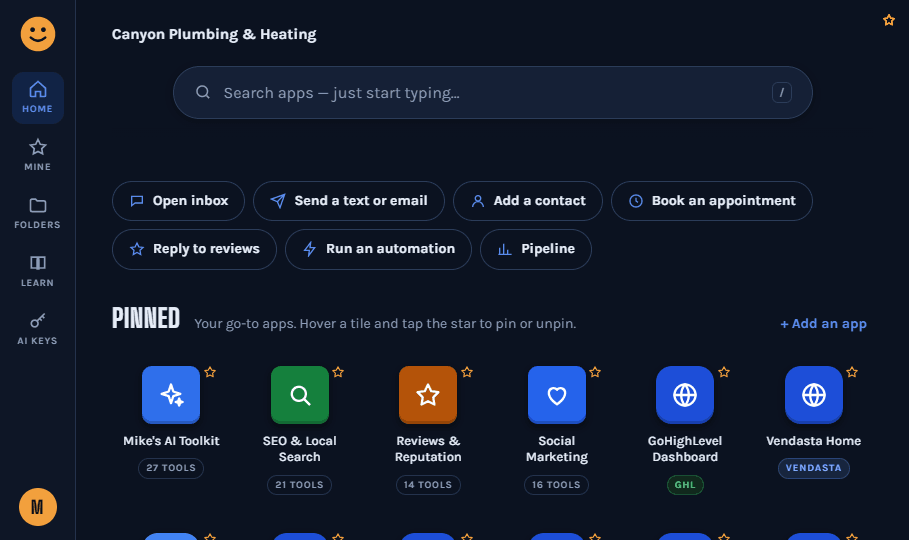Click the 14 TOOLS badge

[428, 485]
